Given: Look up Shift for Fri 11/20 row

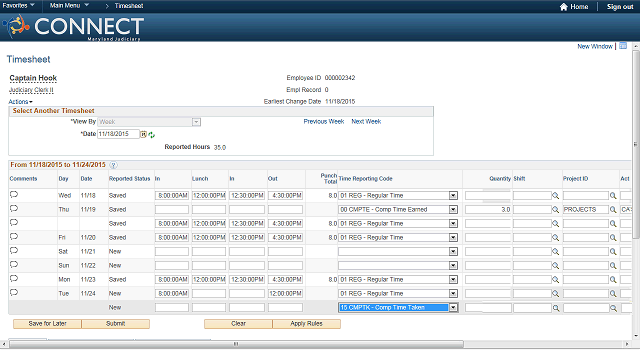Looking at the screenshot, I should (x=556, y=238).
